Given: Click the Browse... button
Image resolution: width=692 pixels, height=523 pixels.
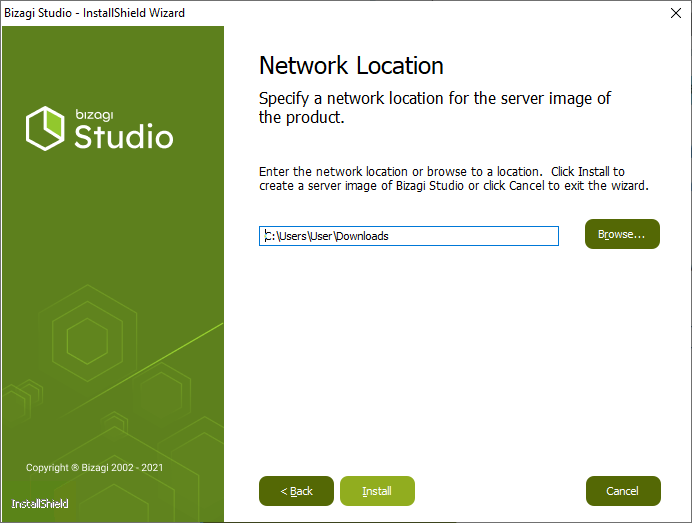Looking at the screenshot, I should pyautogui.click(x=622, y=234).
